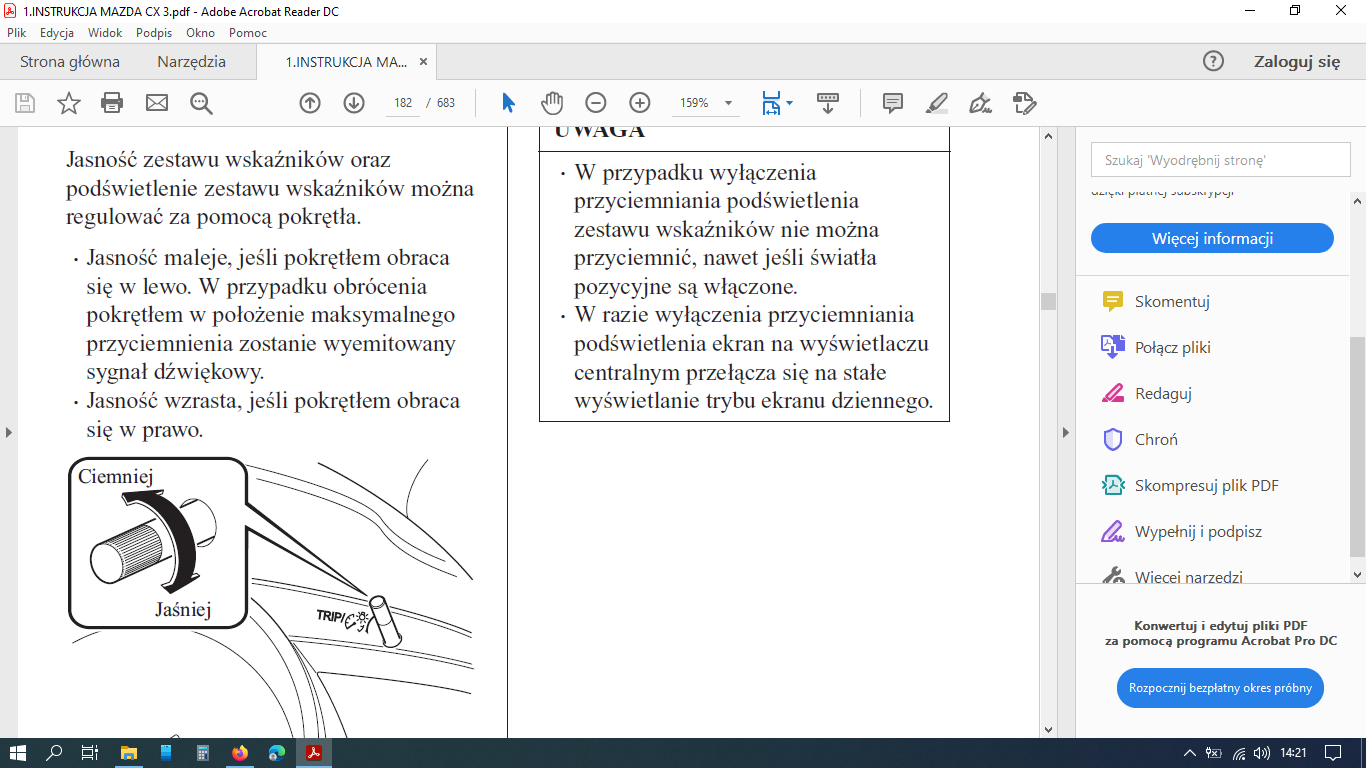Open the find text magnifier tool
This screenshot has width=1366, height=768.
pyautogui.click(x=201, y=103)
